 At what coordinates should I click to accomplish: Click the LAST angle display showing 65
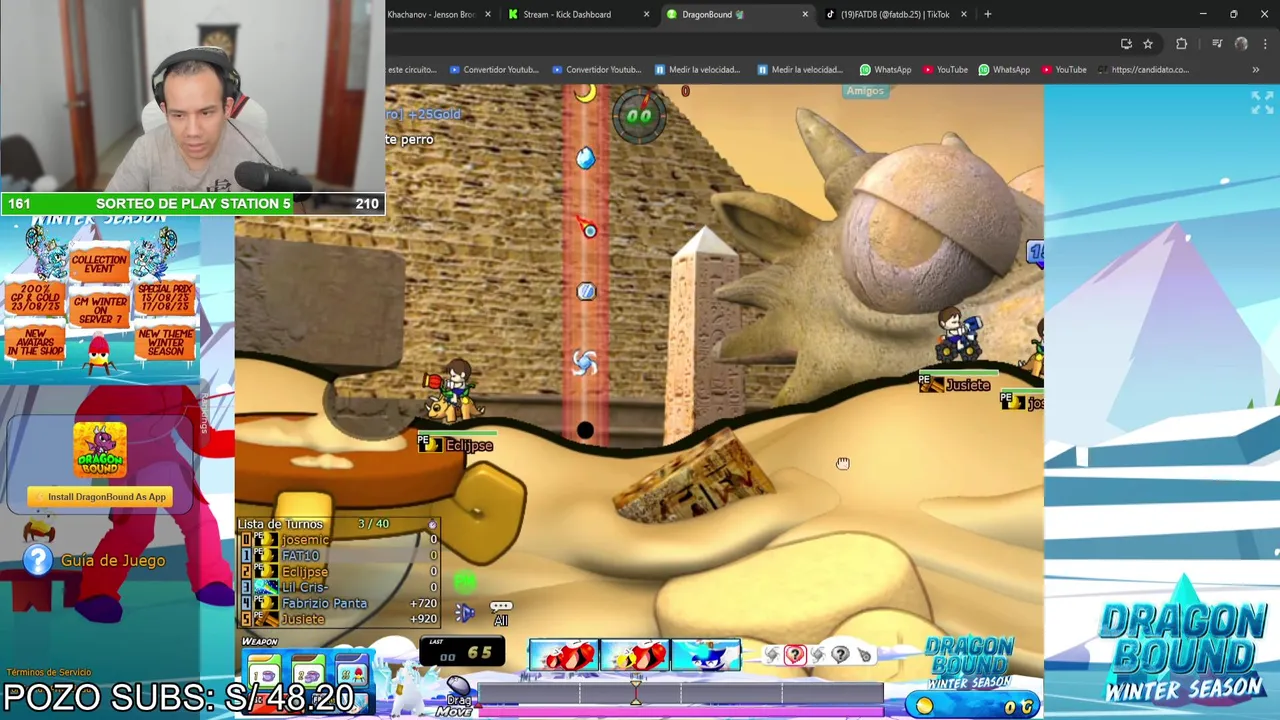click(461, 653)
